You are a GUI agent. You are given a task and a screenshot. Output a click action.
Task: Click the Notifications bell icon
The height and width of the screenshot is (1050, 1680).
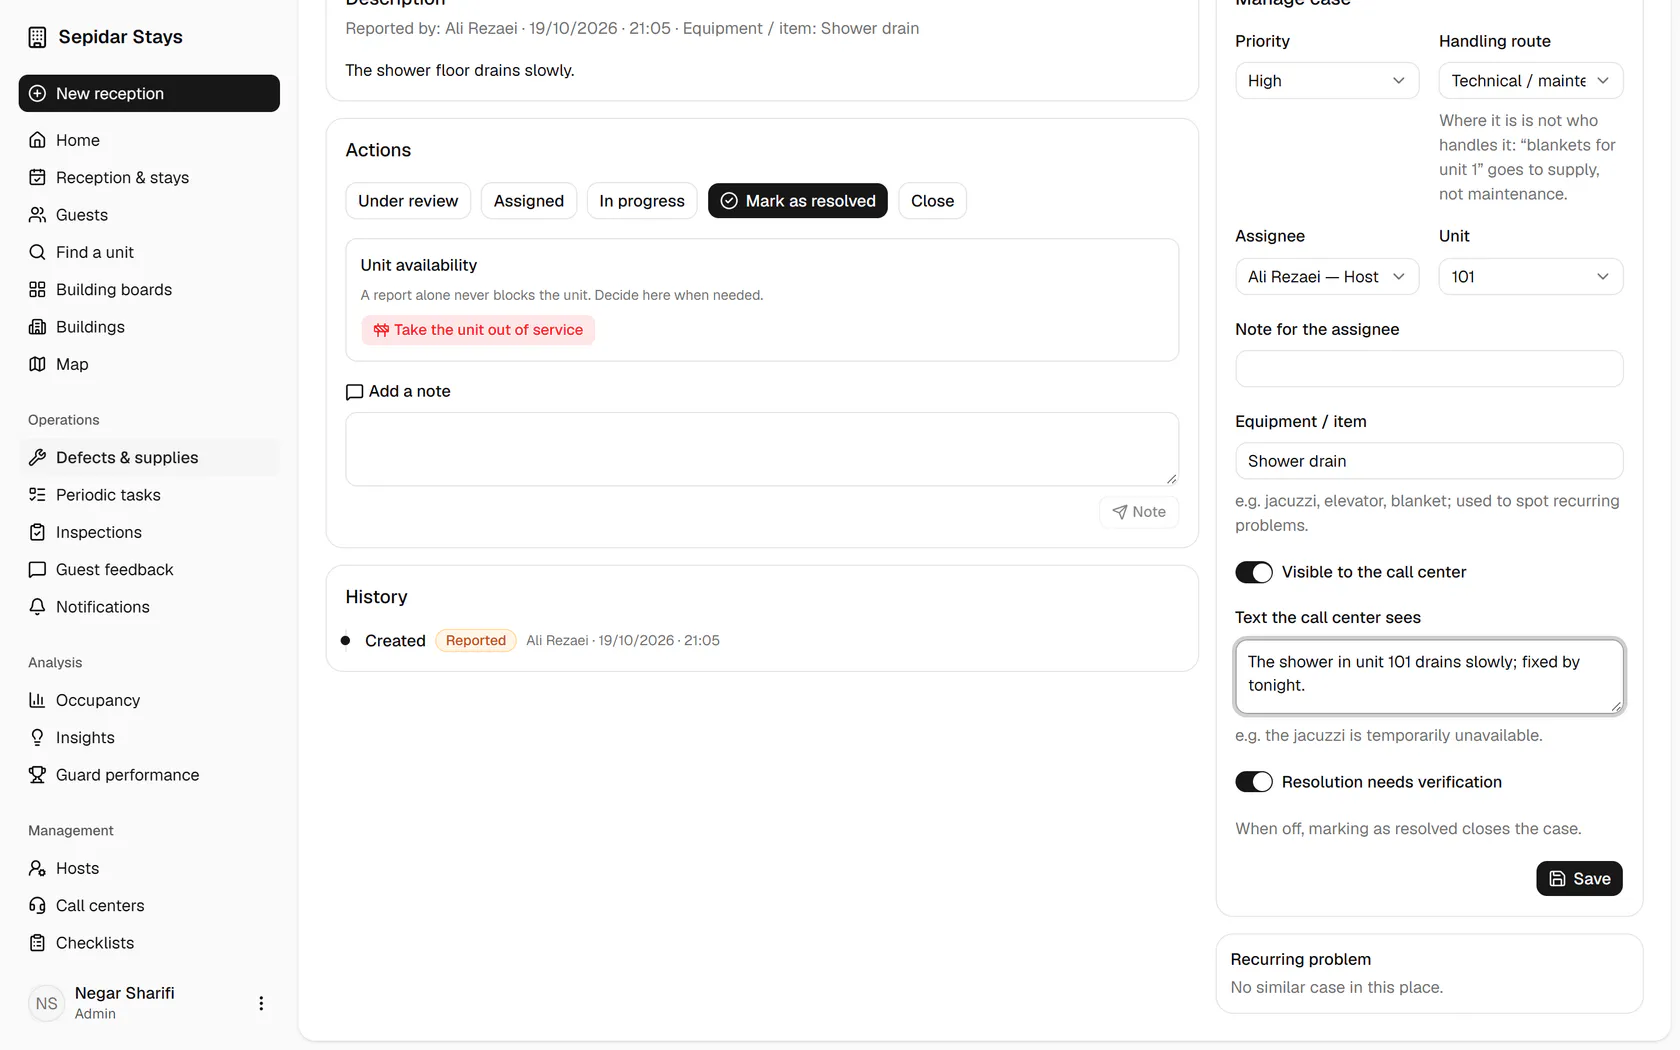pyautogui.click(x=37, y=607)
